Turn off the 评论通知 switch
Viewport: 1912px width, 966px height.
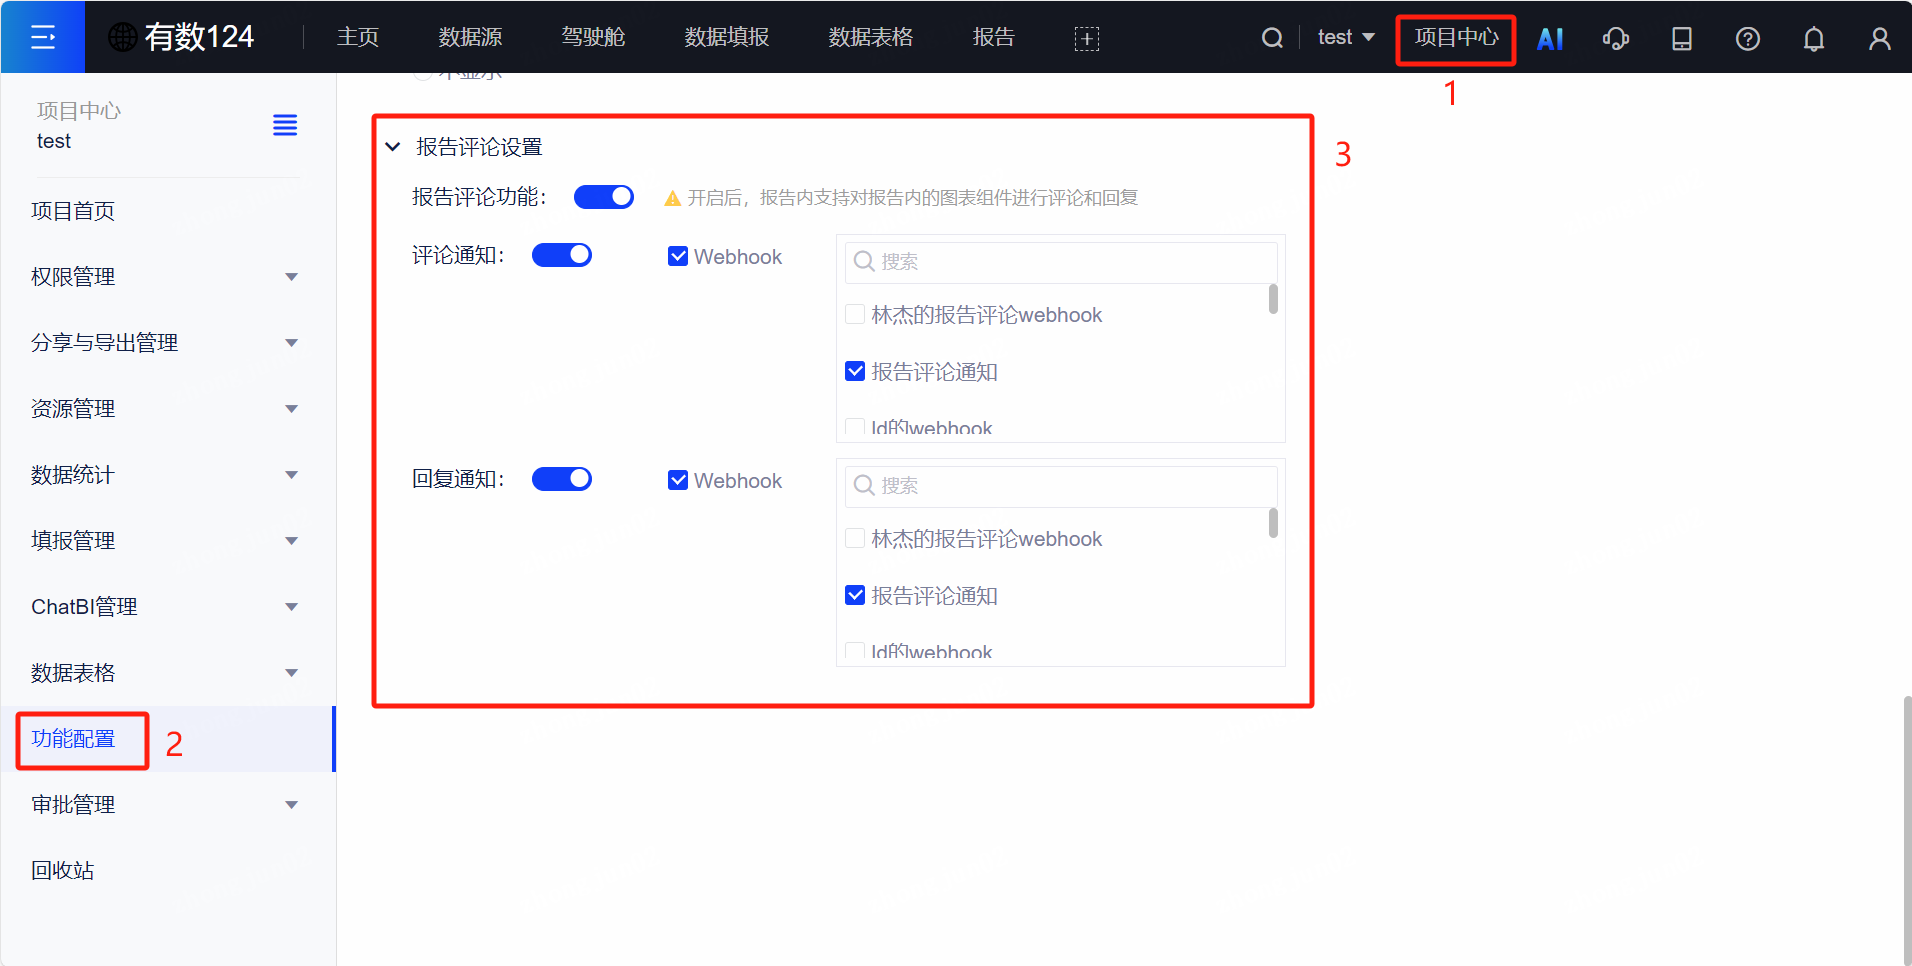[562, 254]
